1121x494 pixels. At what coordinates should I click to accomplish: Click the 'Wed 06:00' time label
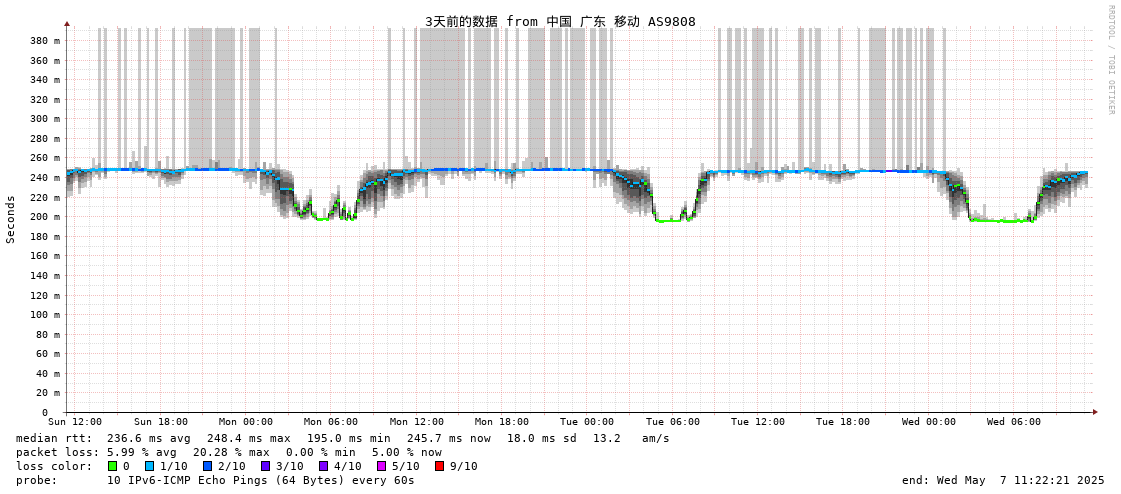[1014, 422]
